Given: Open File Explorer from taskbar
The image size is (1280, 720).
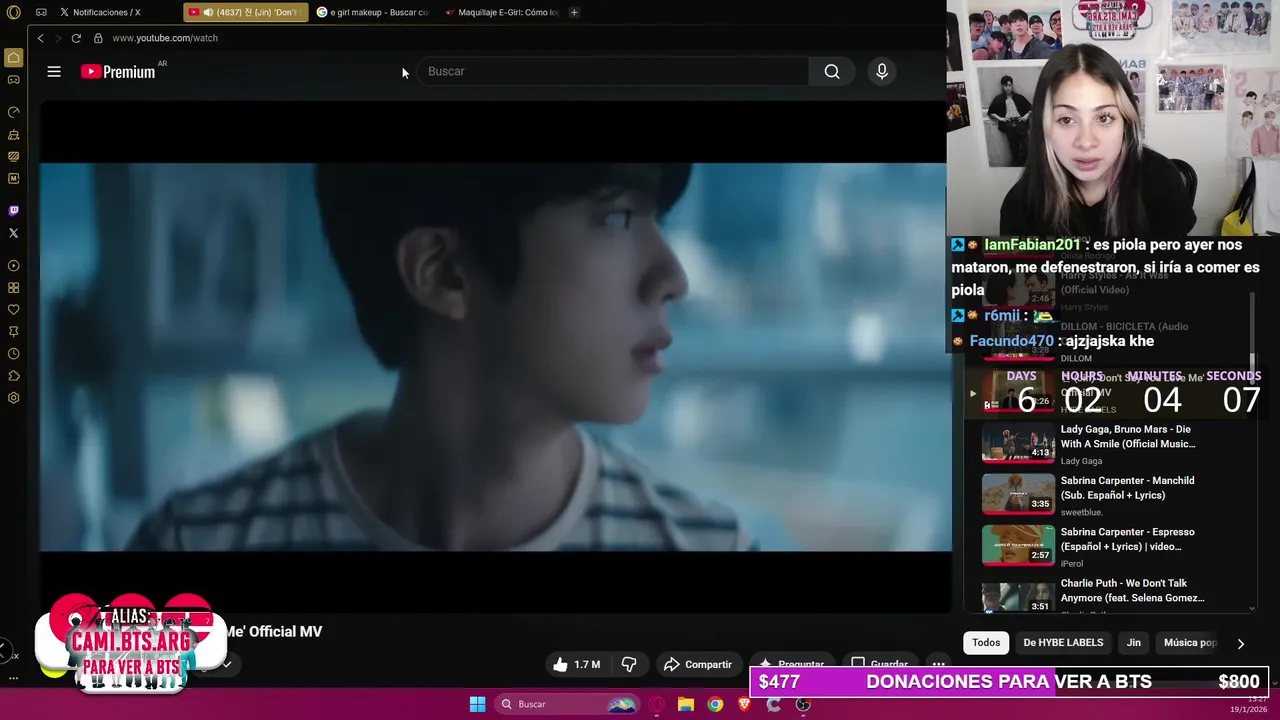Looking at the screenshot, I should tap(686, 704).
